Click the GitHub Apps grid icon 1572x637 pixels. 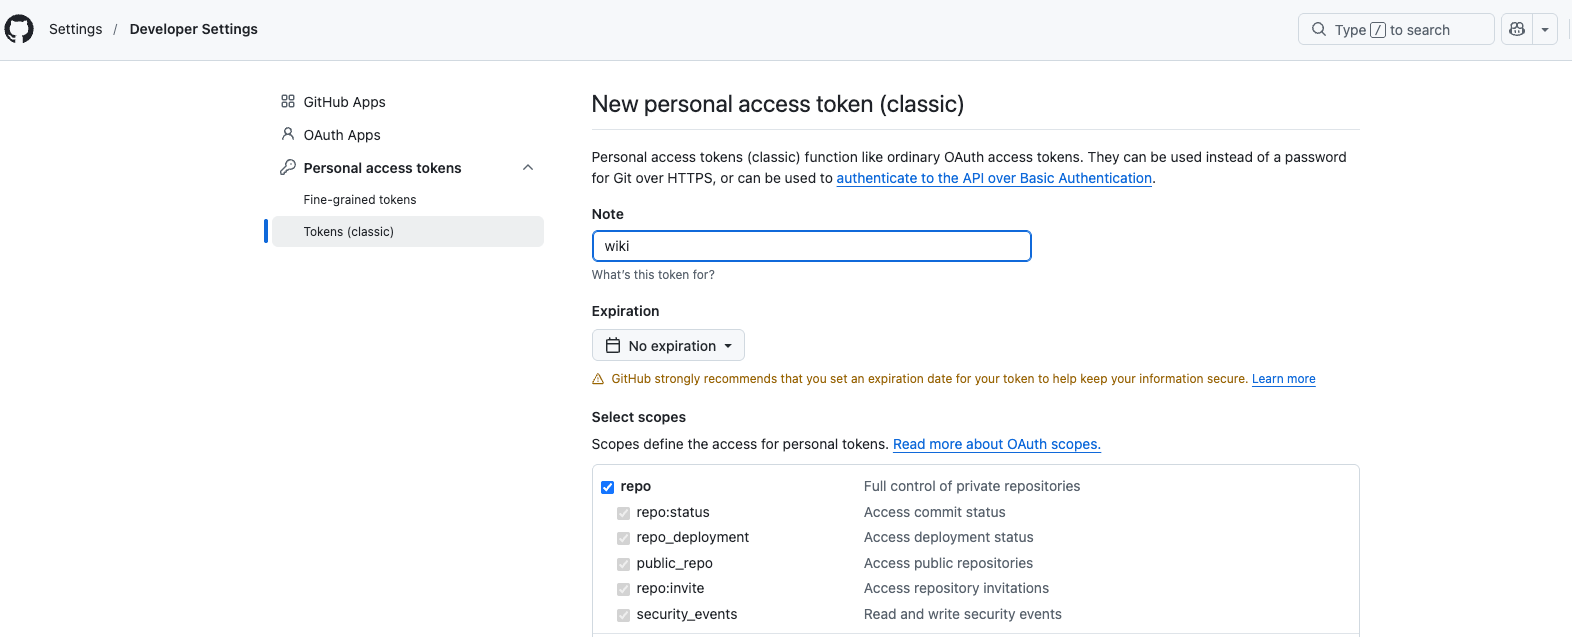pos(288,101)
